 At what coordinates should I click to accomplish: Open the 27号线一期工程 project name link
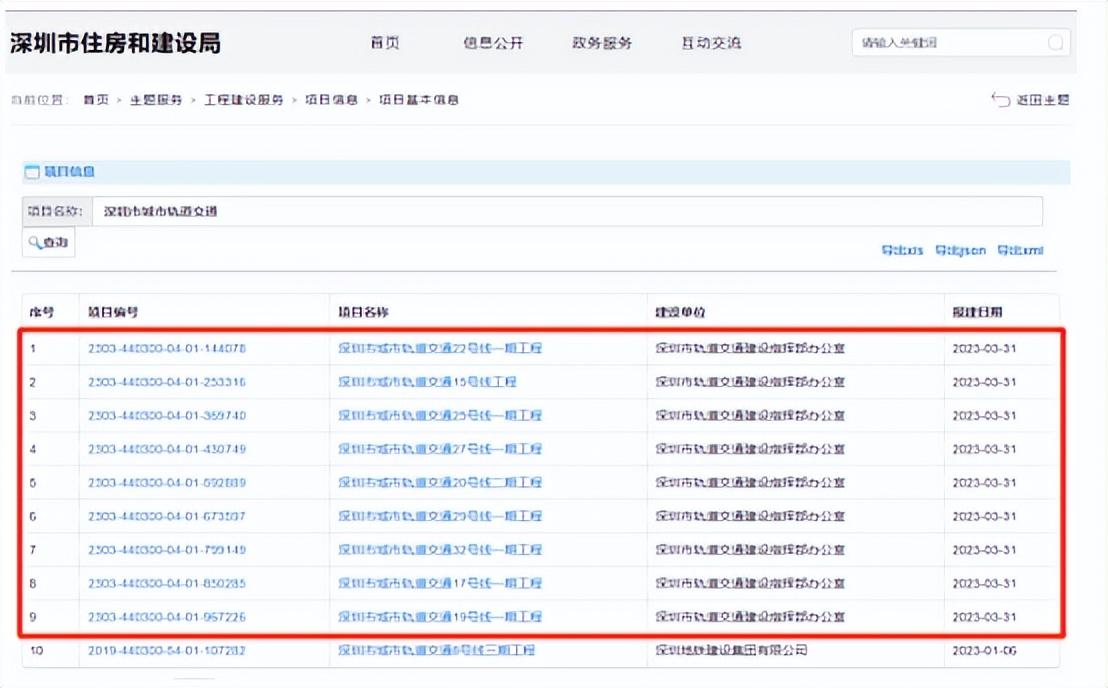[x=440, y=449]
